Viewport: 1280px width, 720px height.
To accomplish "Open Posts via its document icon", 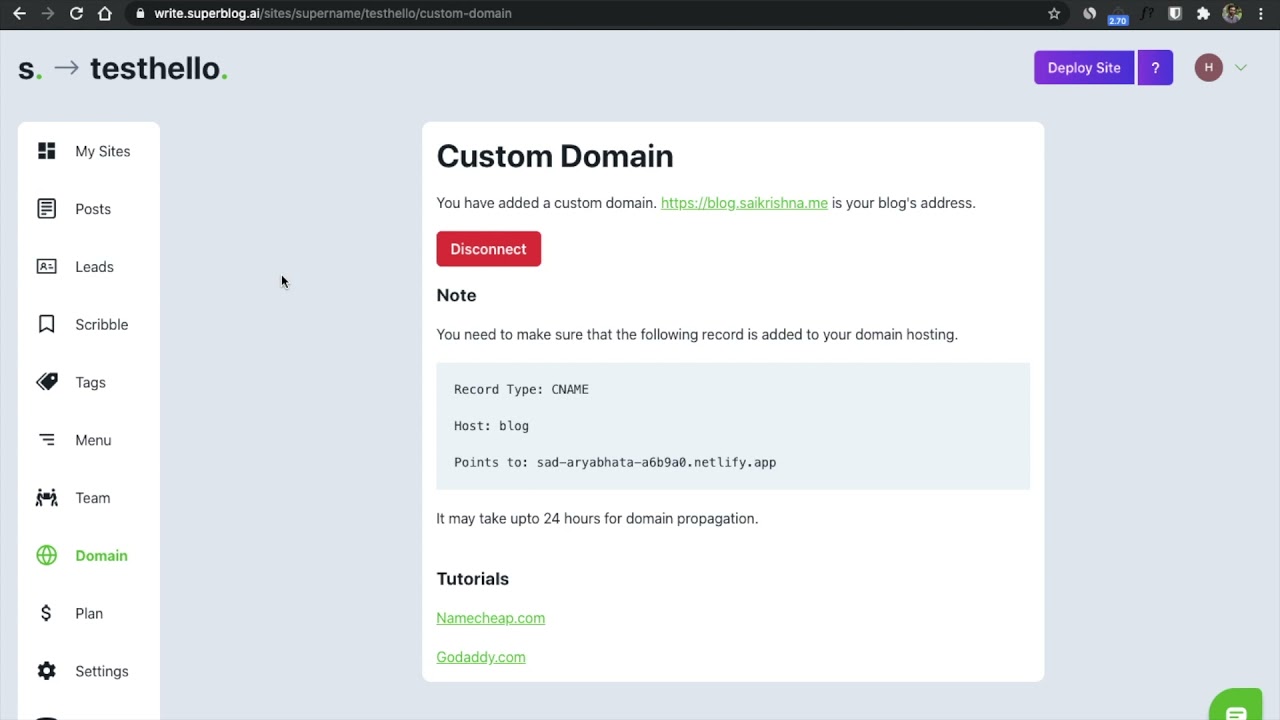I will pyautogui.click(x=47, y=209).
